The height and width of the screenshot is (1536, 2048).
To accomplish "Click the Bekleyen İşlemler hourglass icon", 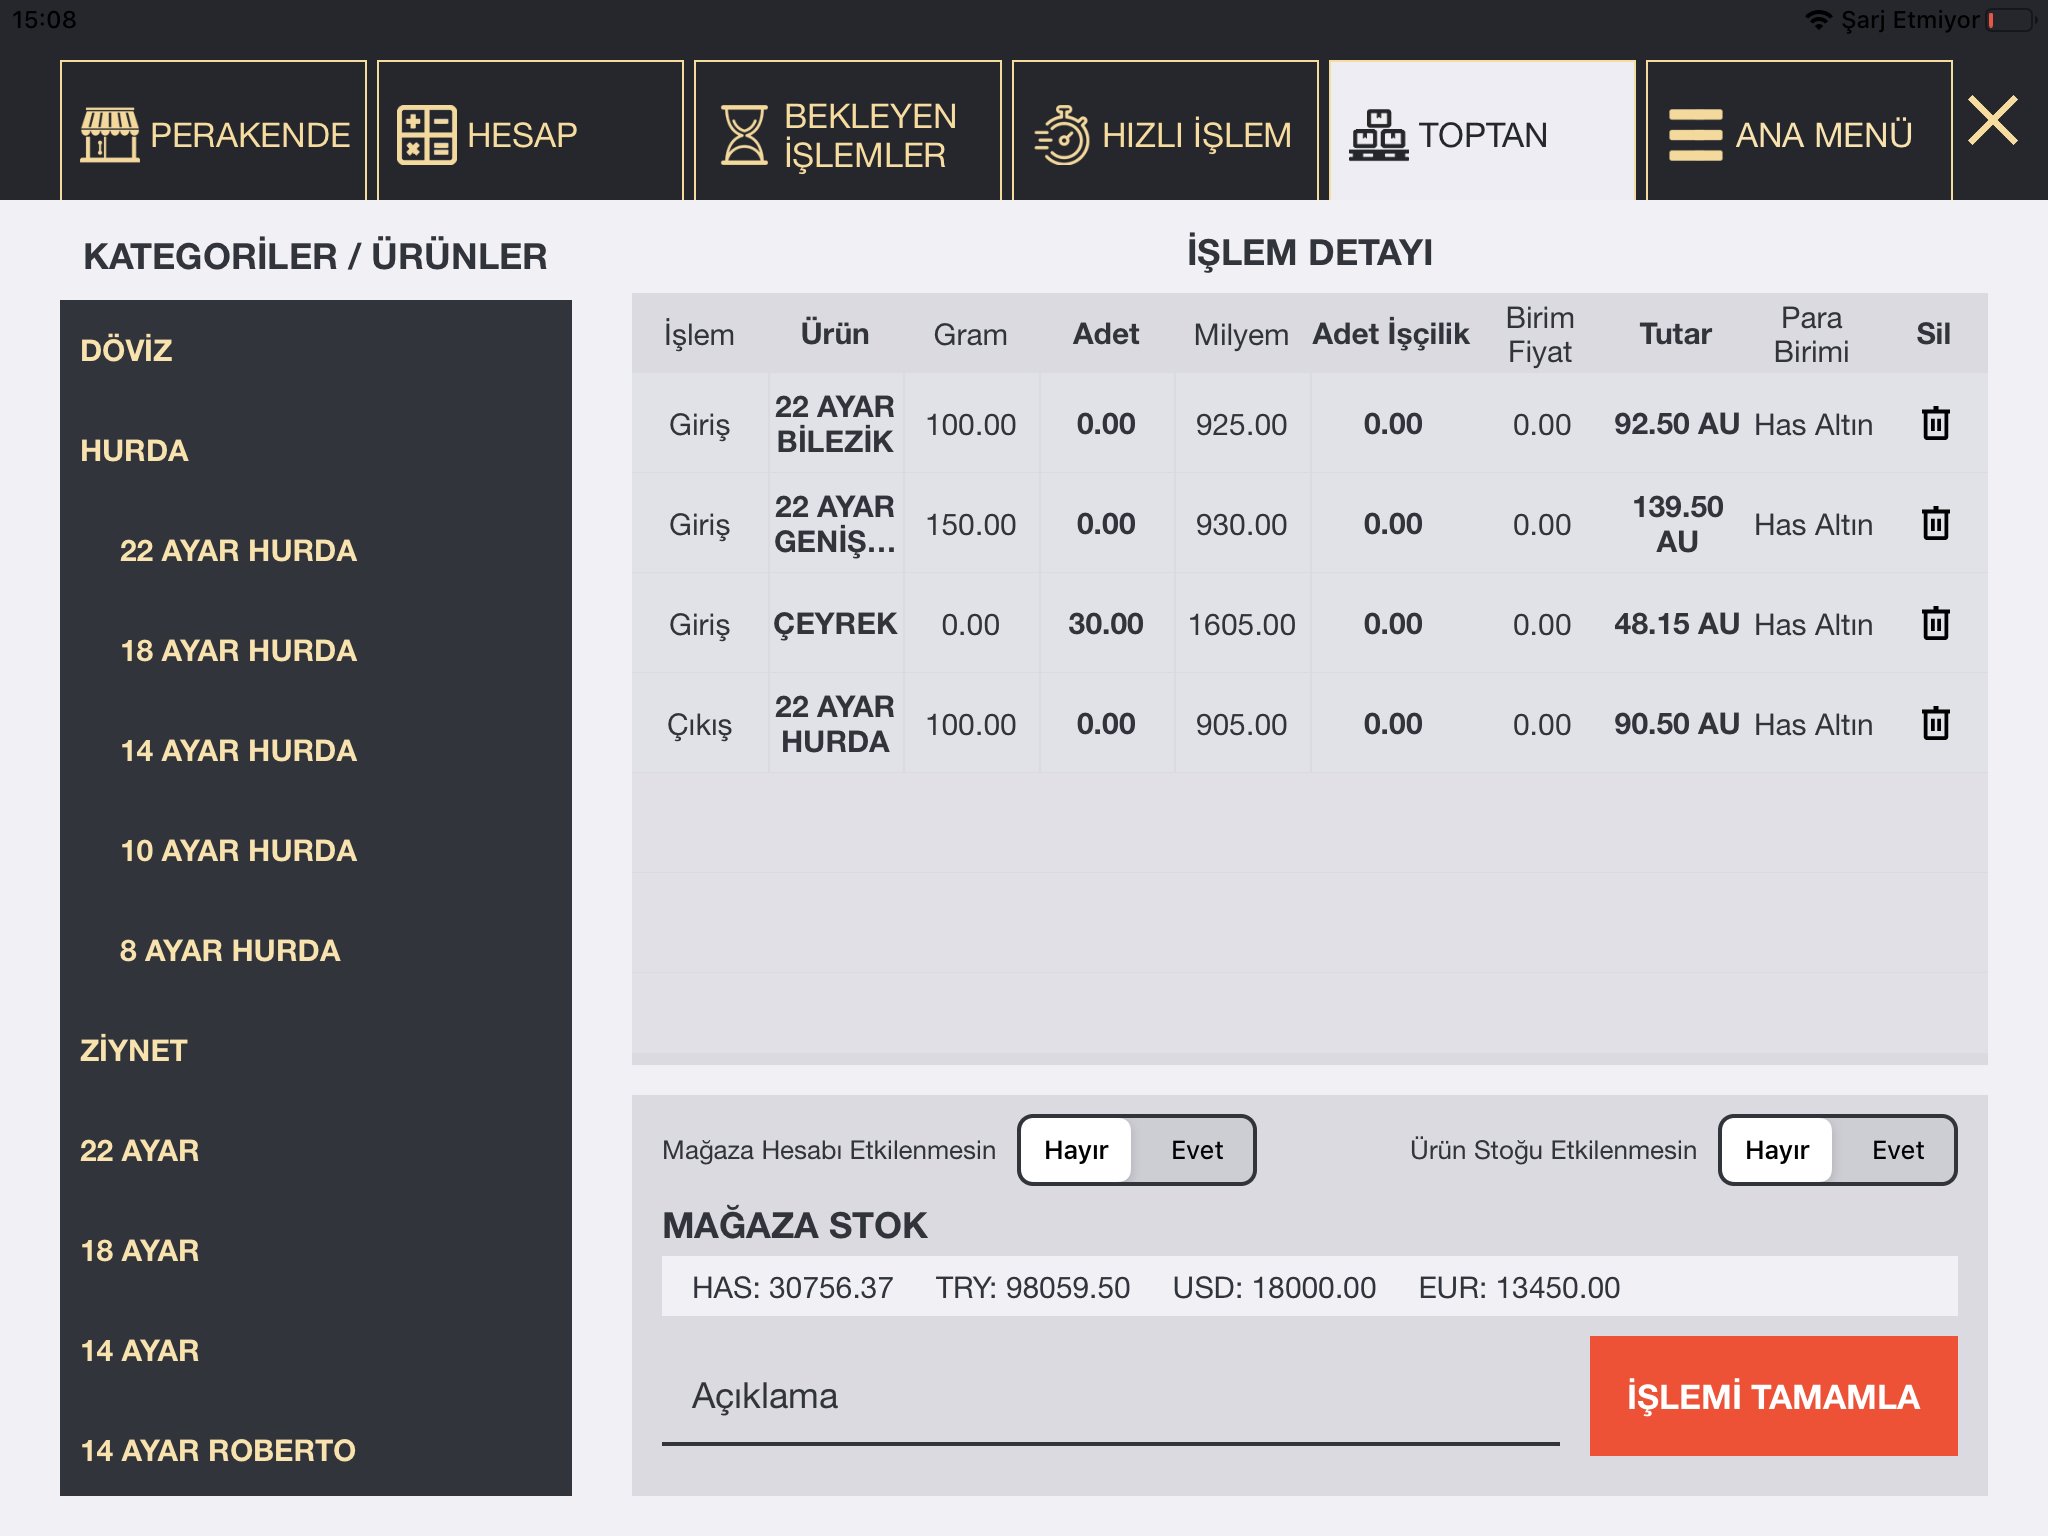I will click(744, 134).
